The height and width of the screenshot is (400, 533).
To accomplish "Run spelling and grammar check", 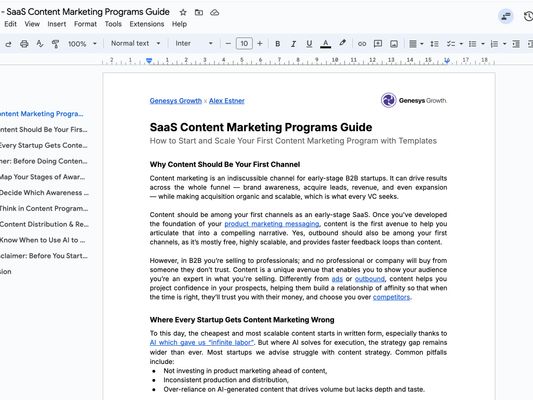I will [x=40, y=44].
